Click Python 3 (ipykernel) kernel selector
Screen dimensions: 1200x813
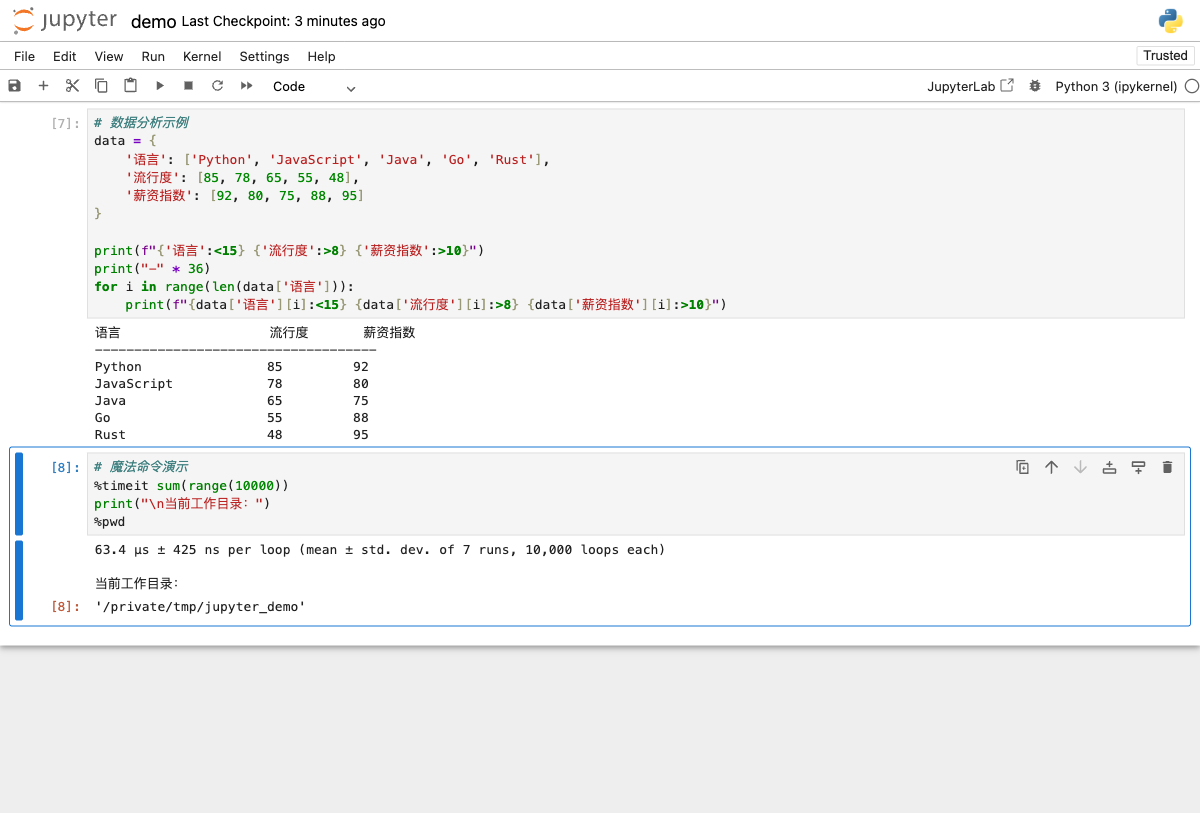1116,87
